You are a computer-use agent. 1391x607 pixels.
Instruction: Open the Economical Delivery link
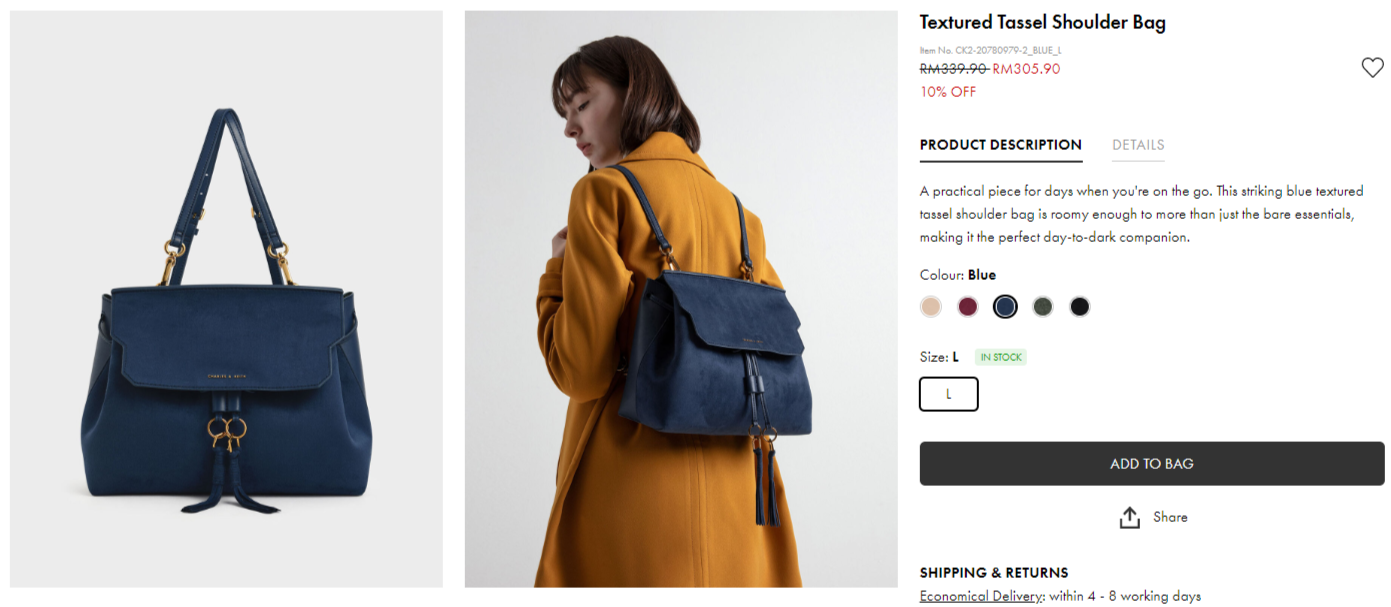click(x=981, y=596)
